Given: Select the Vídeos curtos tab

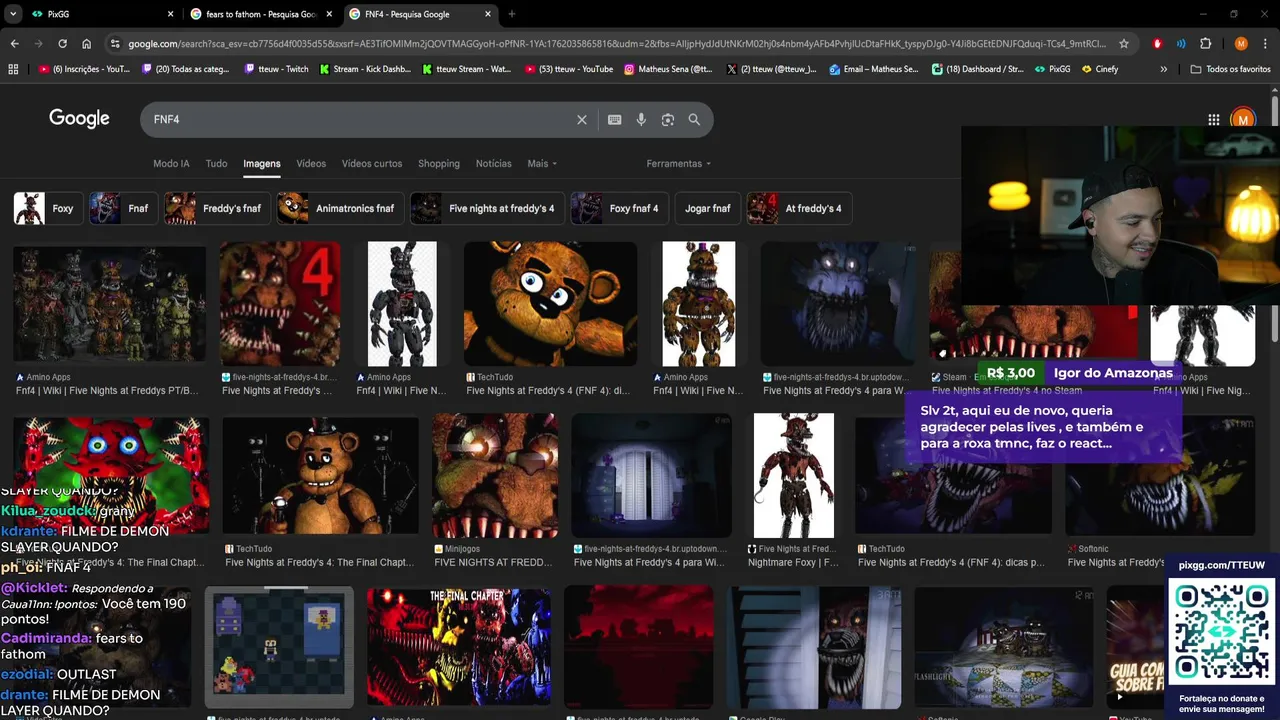Looking at the screenshot, I should 372,164.
